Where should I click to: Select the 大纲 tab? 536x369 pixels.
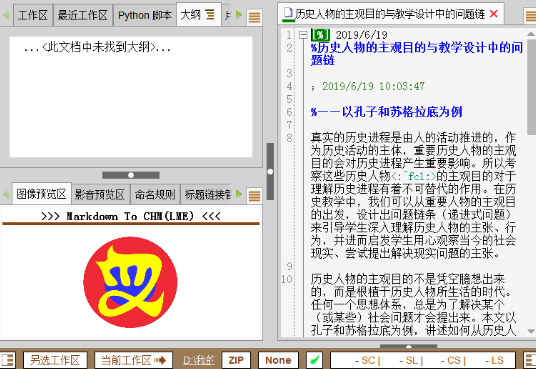click(x=198, y=15)
